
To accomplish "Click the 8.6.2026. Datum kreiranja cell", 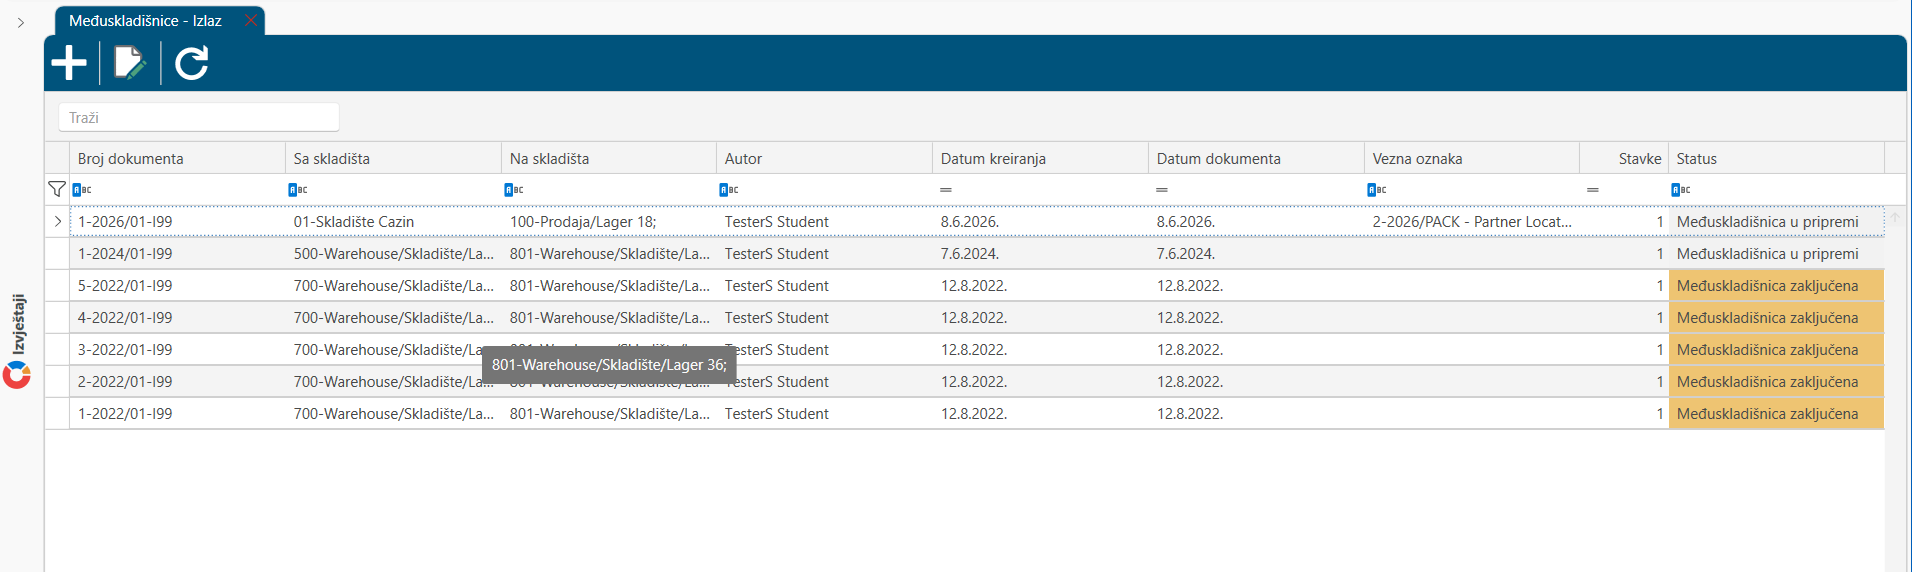I will 1040,222.
